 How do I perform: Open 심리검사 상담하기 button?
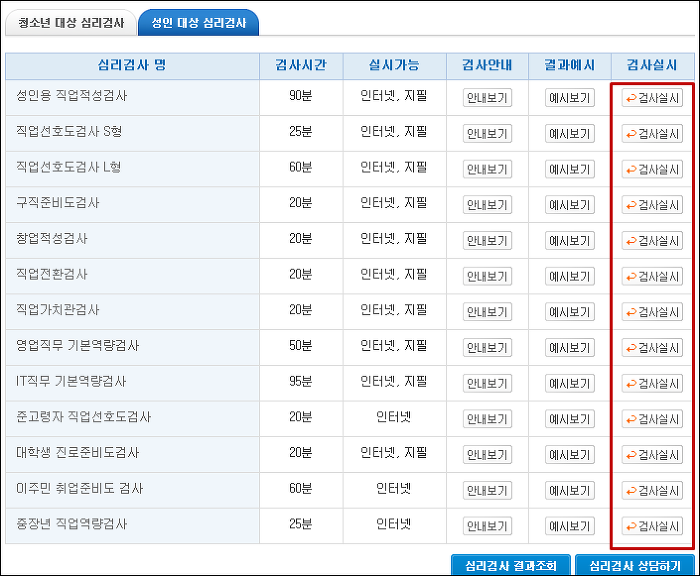[635, 565]
